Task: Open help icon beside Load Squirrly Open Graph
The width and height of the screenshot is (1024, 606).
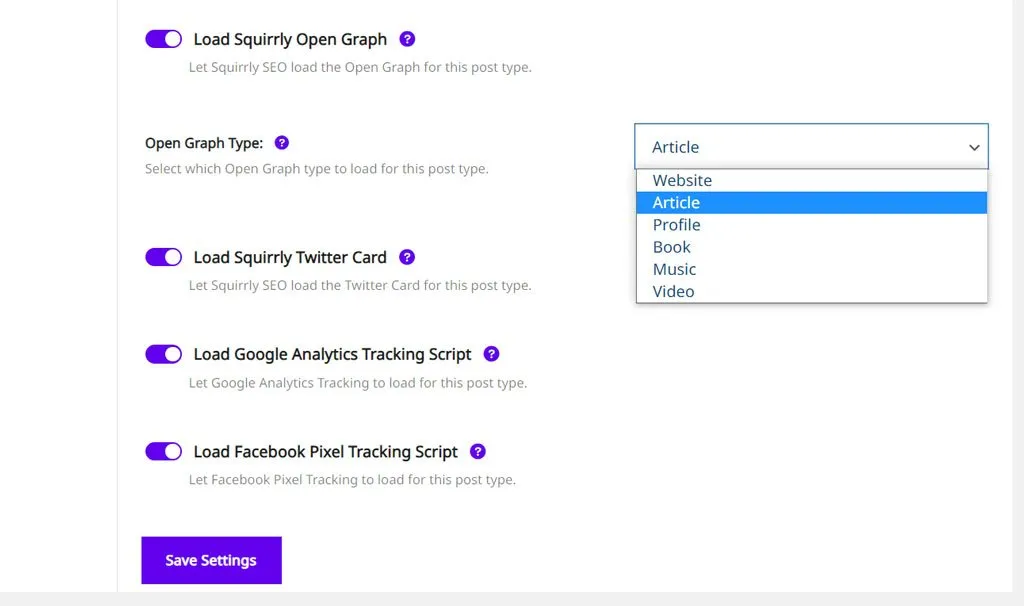Action: click(407, 39)
